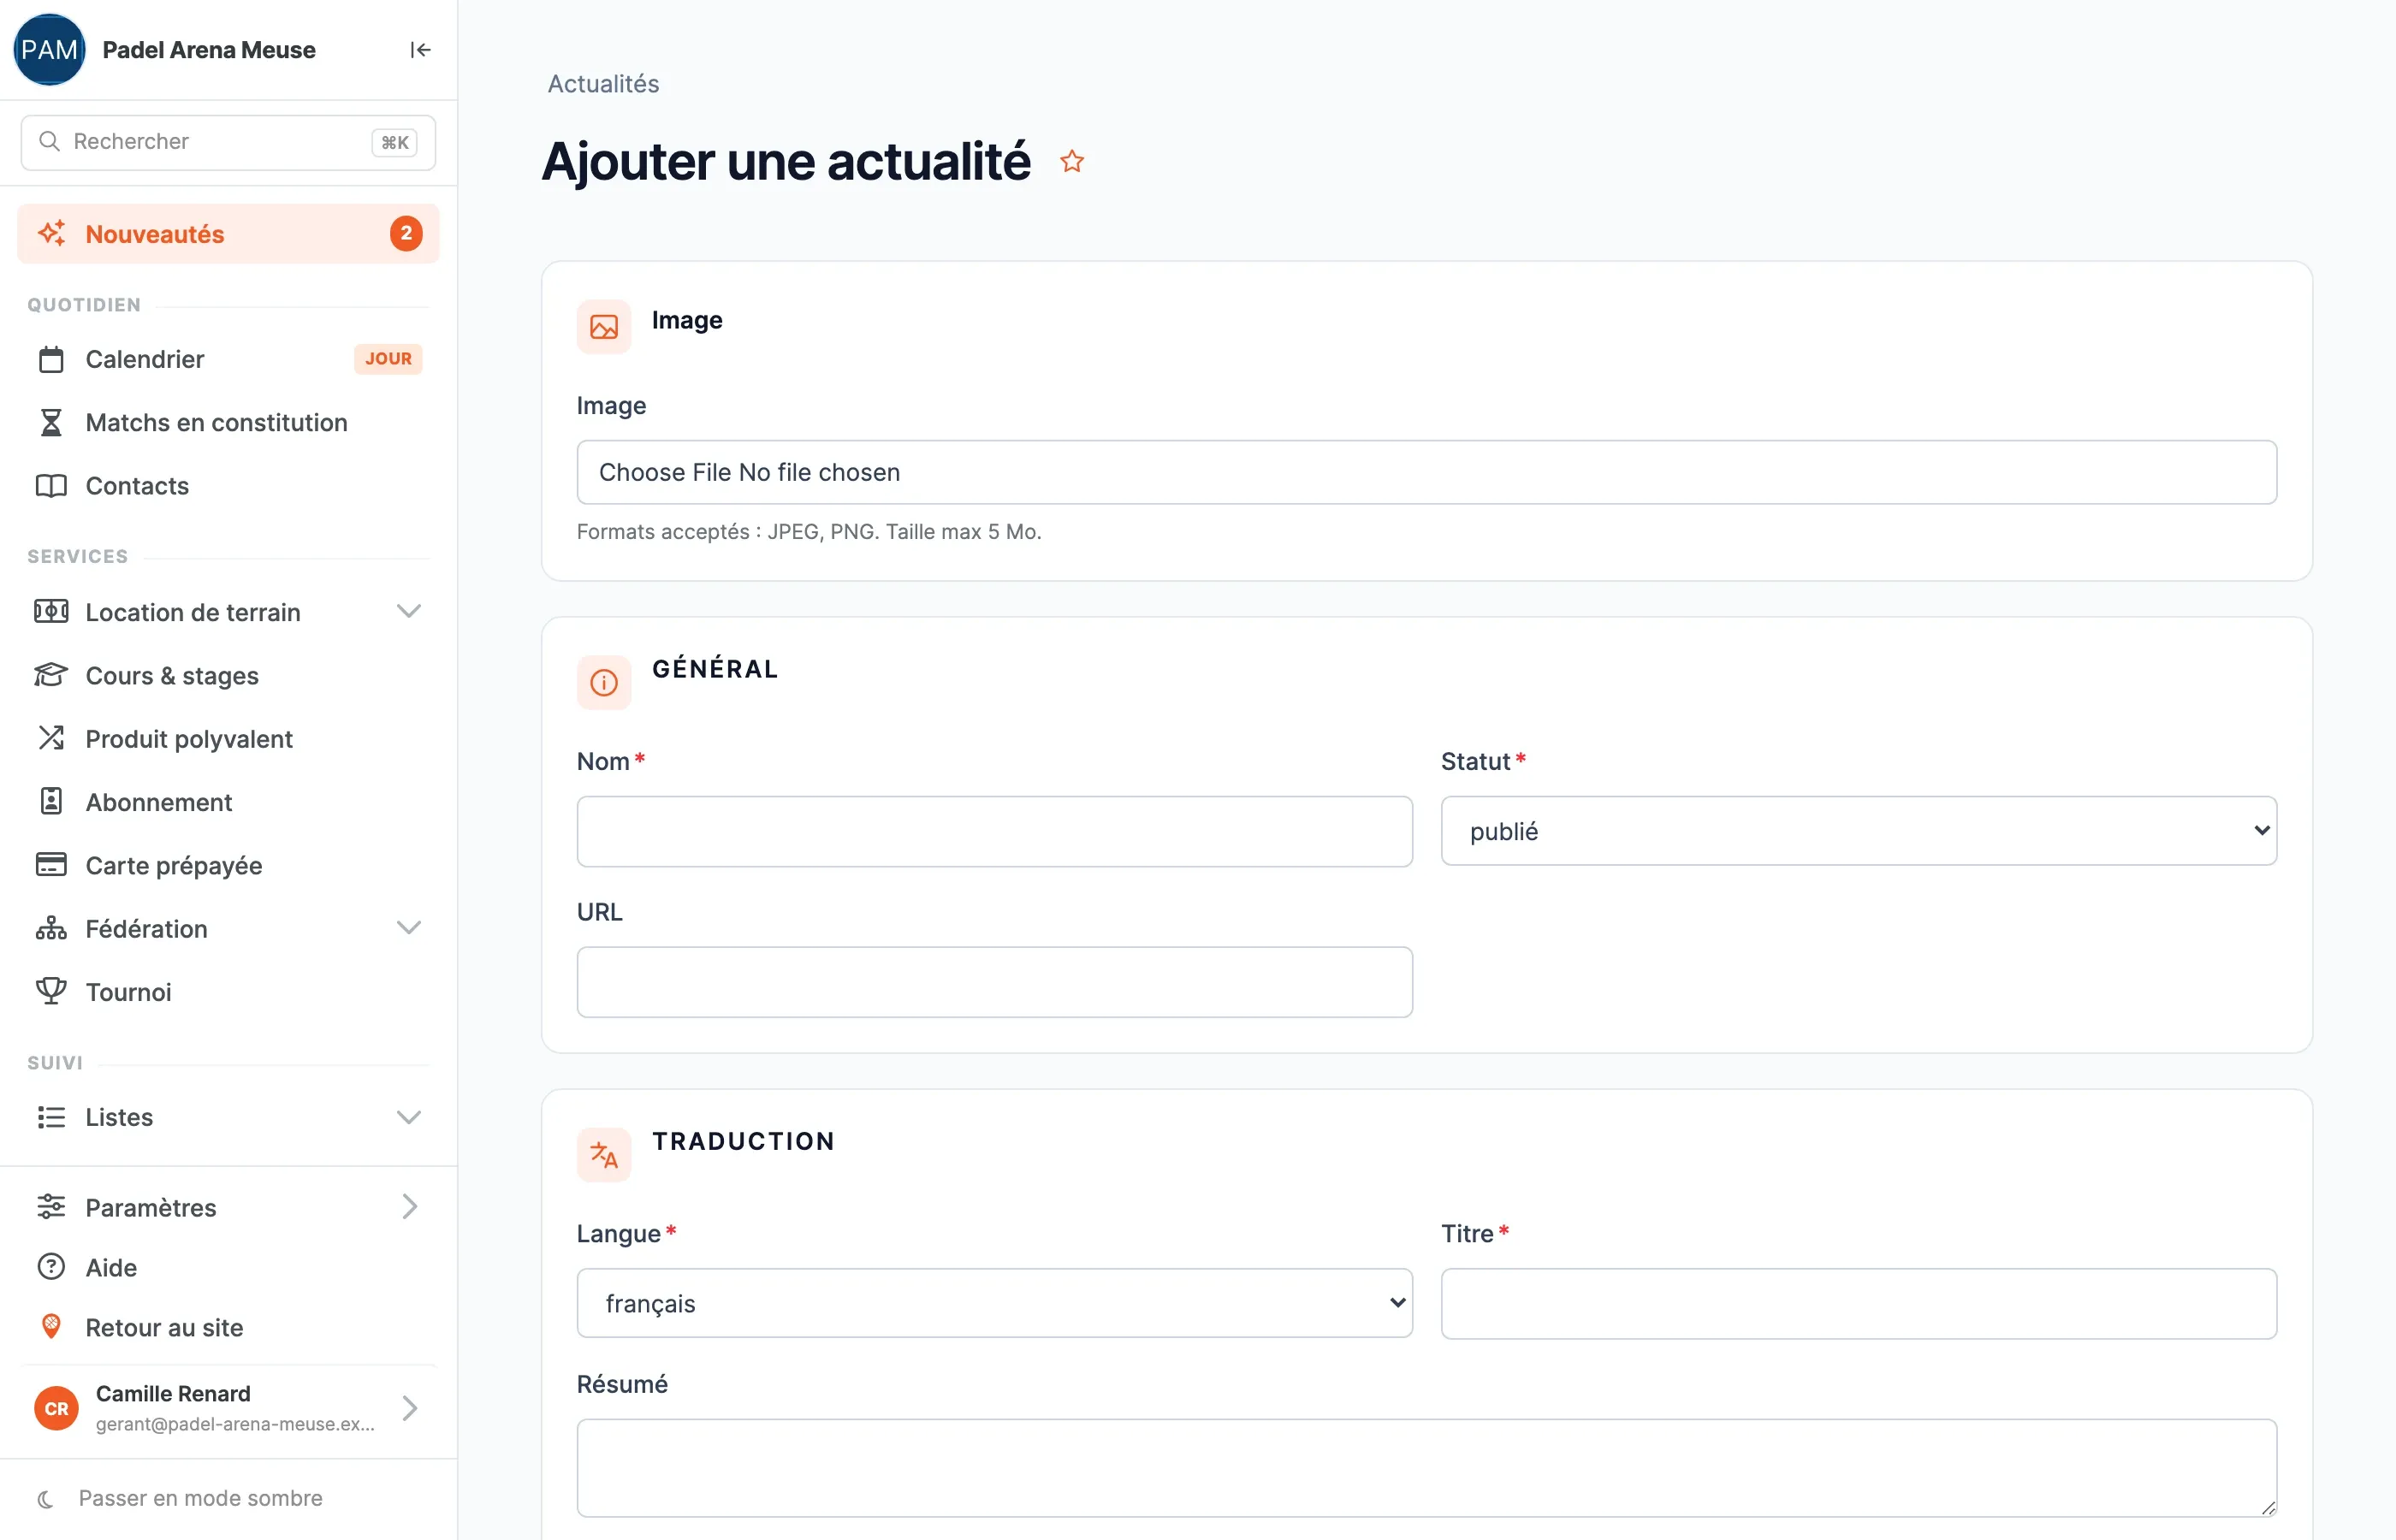Go to Matchs en constitution
The image size is (2396, 1540).
[228, 422]
